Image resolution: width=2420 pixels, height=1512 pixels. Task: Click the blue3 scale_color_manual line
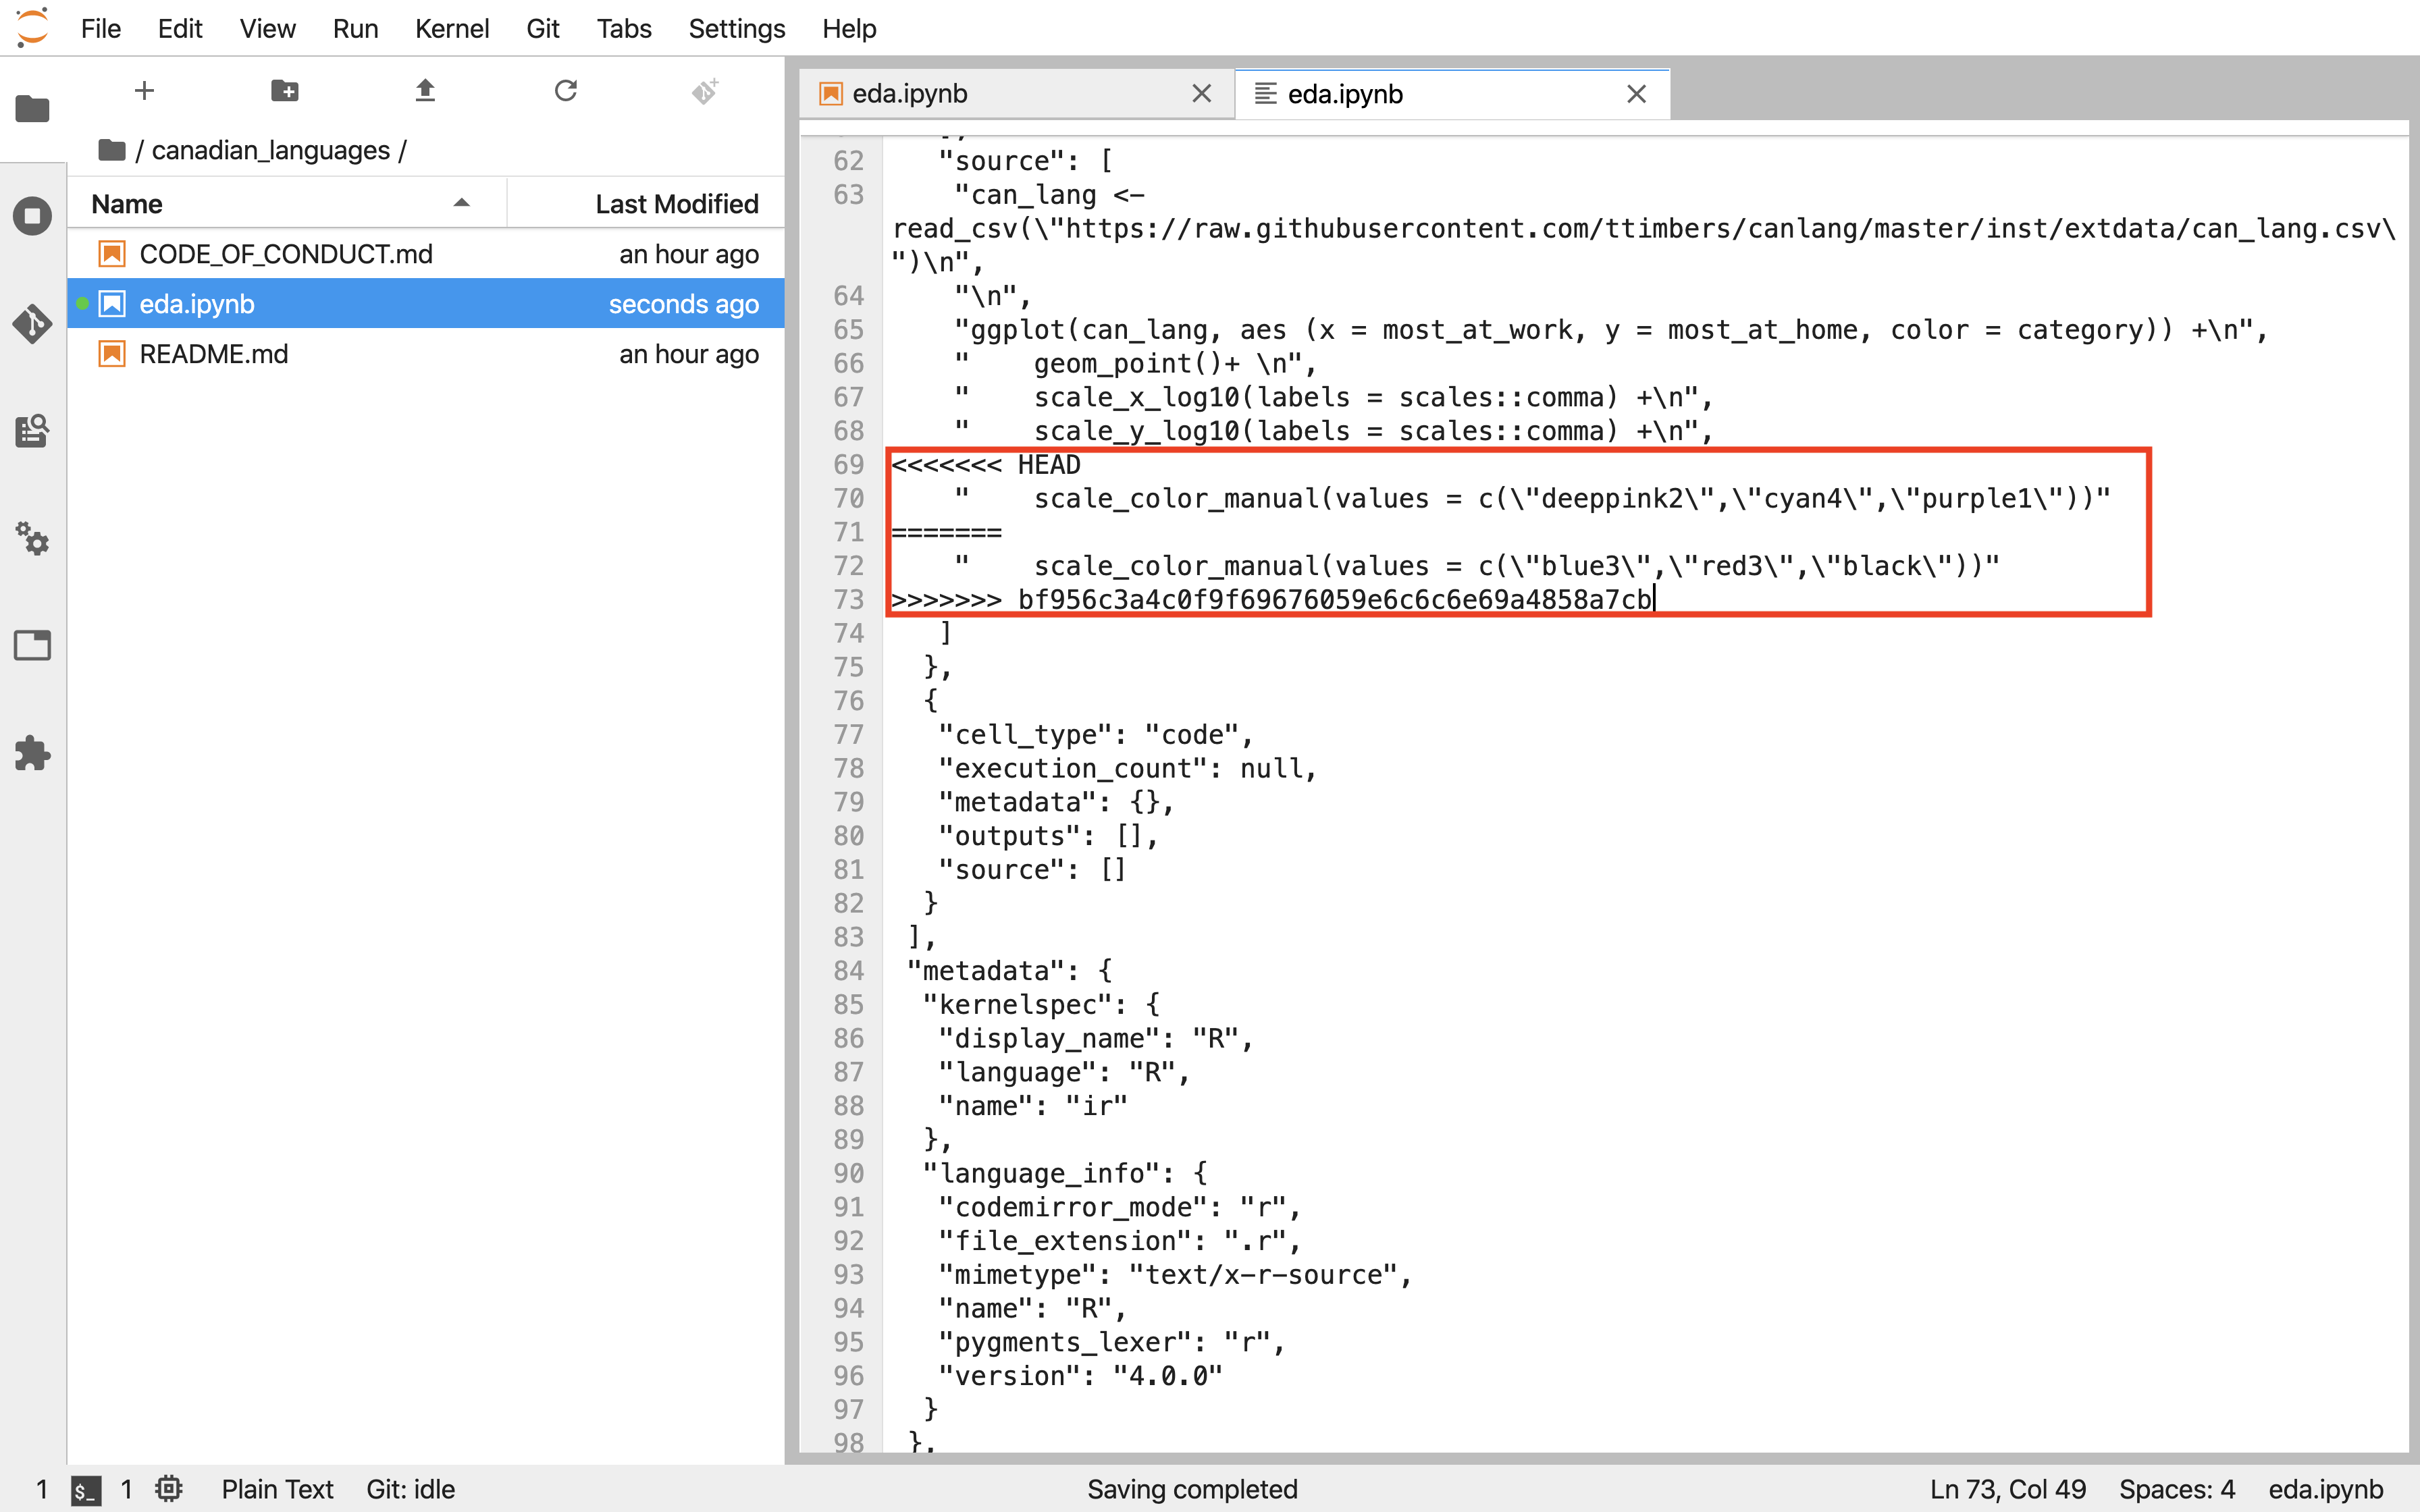[x=1476, y=566]
